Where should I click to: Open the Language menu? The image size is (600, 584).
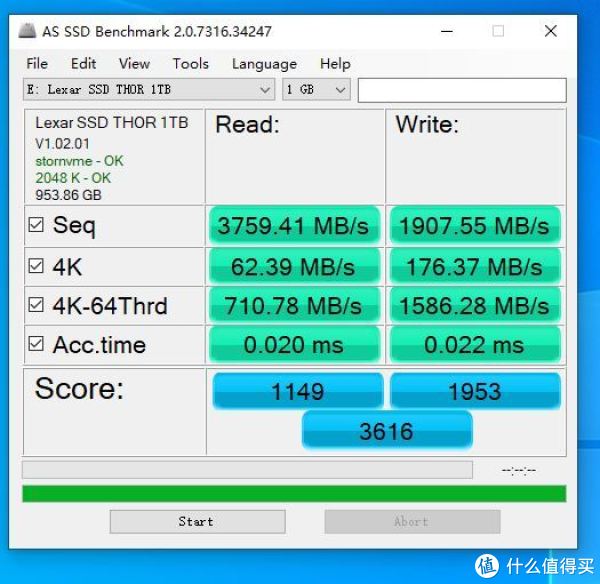(x=264, y=64)
